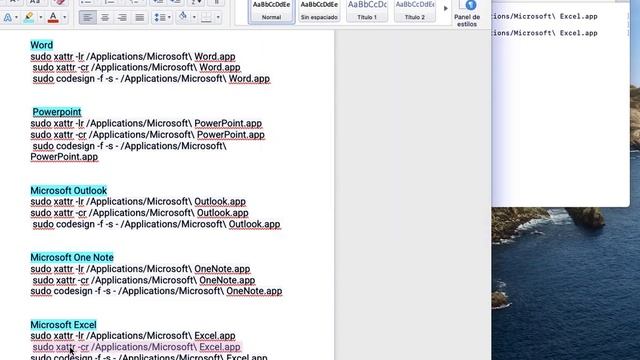Click the xattr -cr line for PowerPoint.app
This screenshot has width=640, height=360.
point(147,135)
